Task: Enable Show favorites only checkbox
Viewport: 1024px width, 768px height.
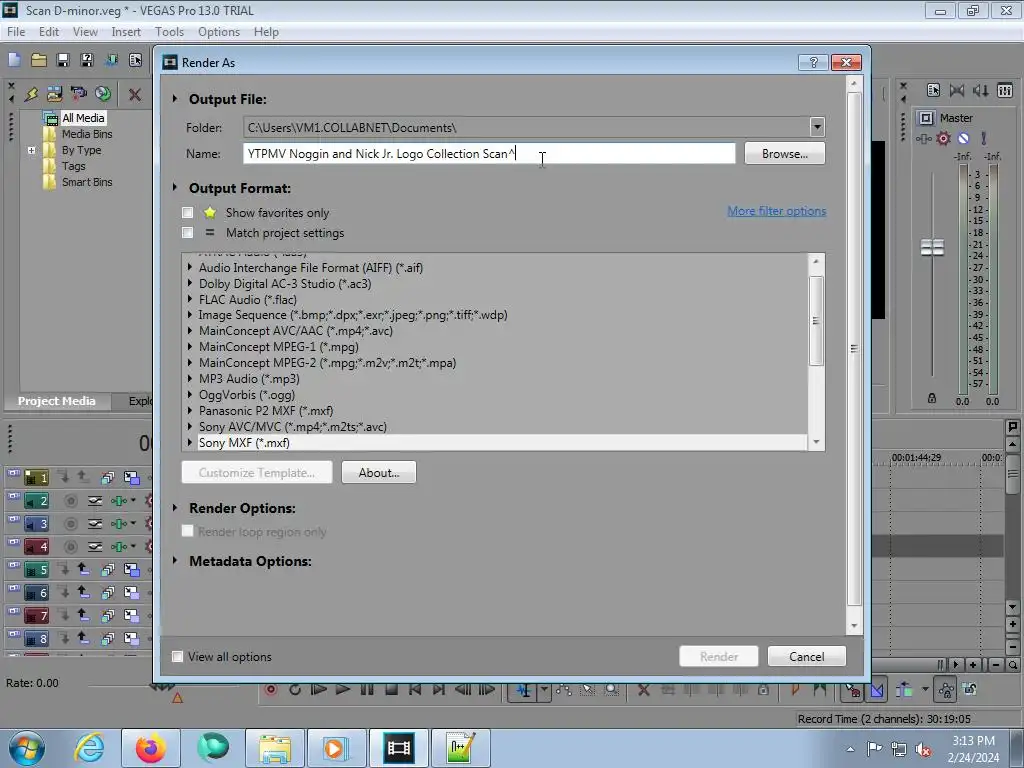Action: pos(187,212)
